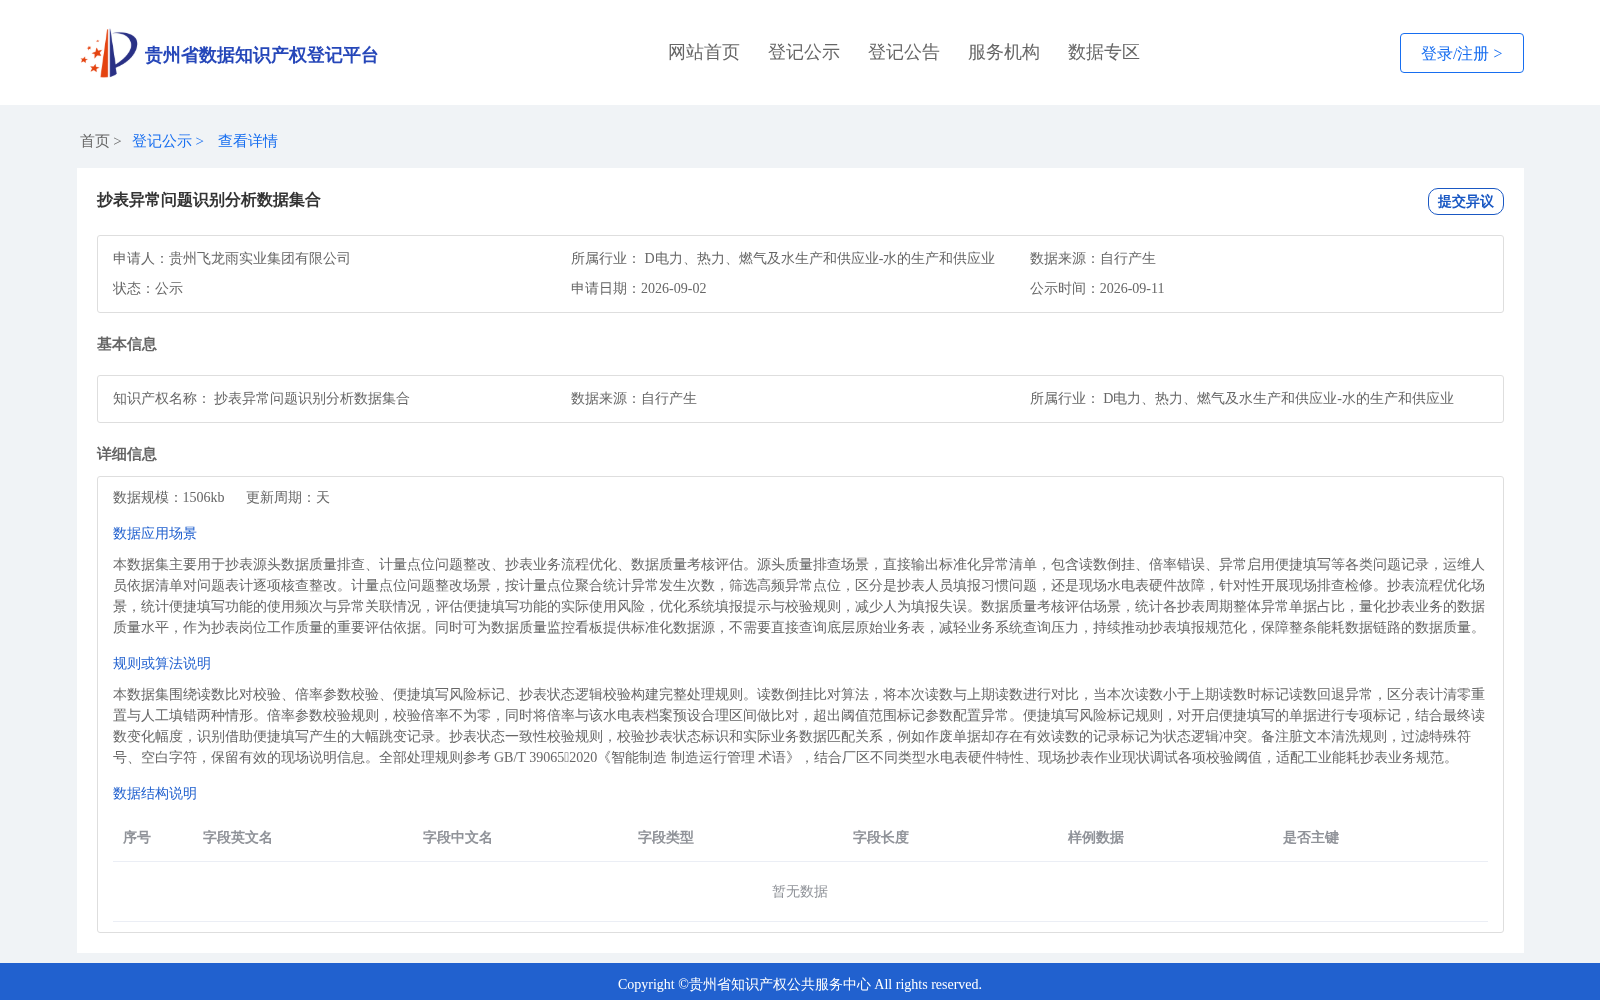
Task: Click the 更新周期：天 value
Action: point(288,497)
